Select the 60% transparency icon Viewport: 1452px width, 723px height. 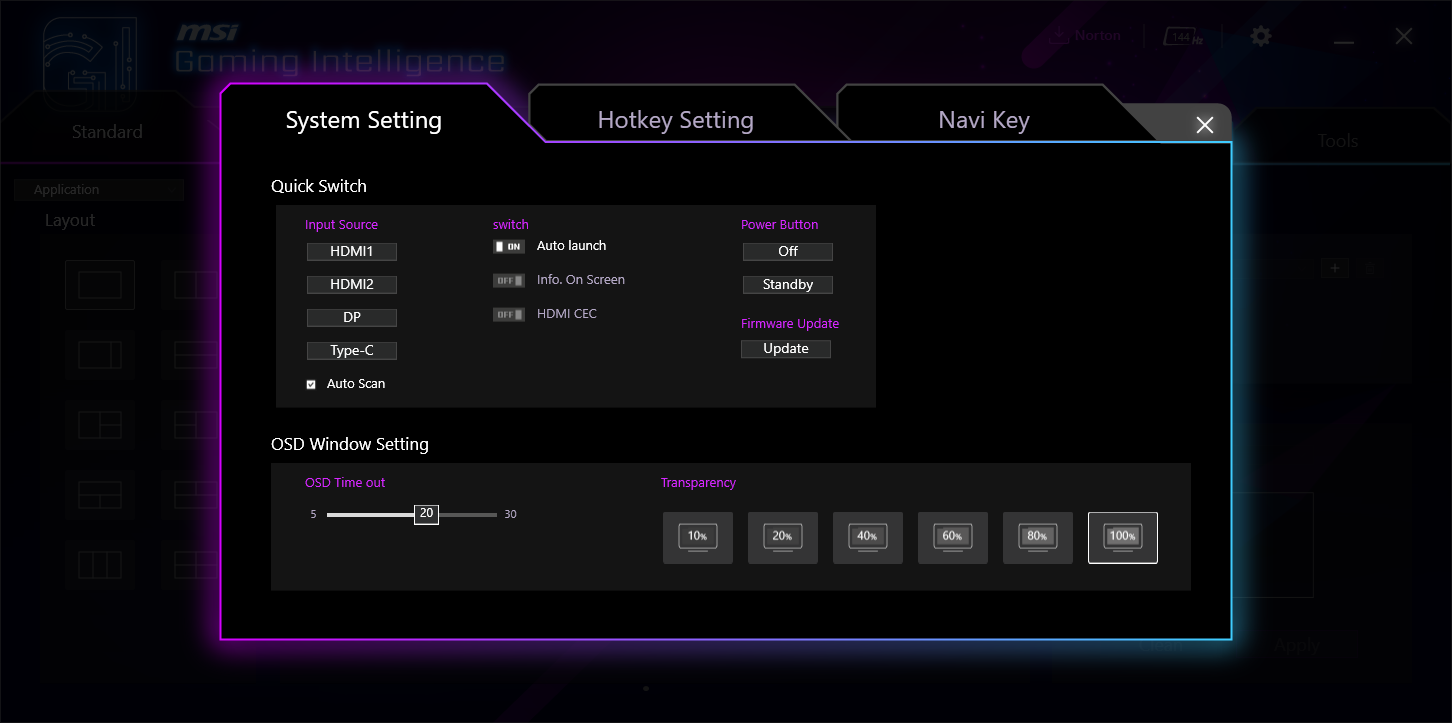coord(953,538)
